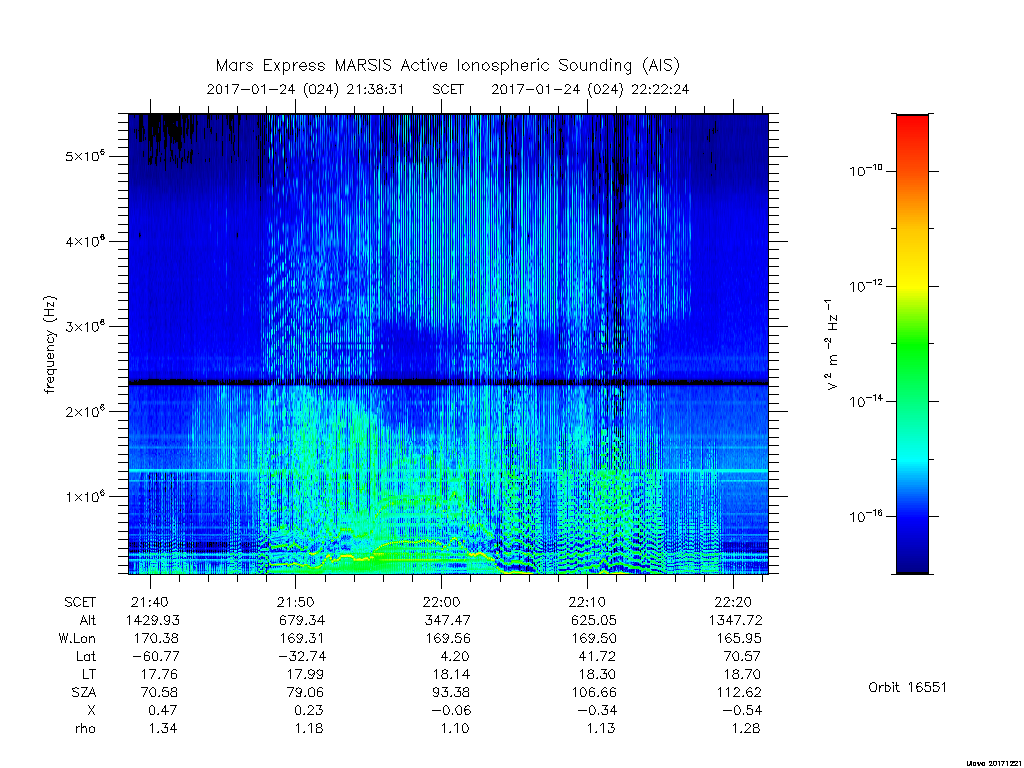Click the 5×10^6 frequency axis label

[x=85, y=156]
